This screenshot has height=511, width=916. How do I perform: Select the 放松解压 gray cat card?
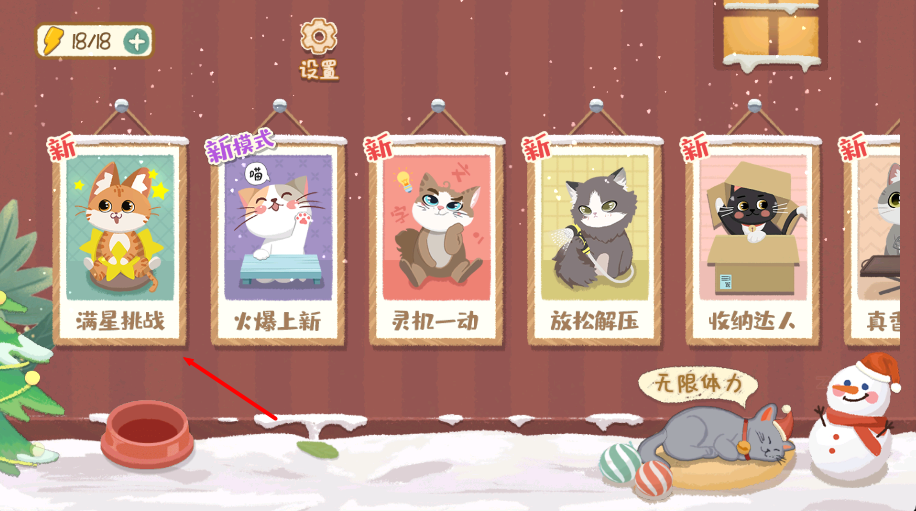tap(595, 241)
